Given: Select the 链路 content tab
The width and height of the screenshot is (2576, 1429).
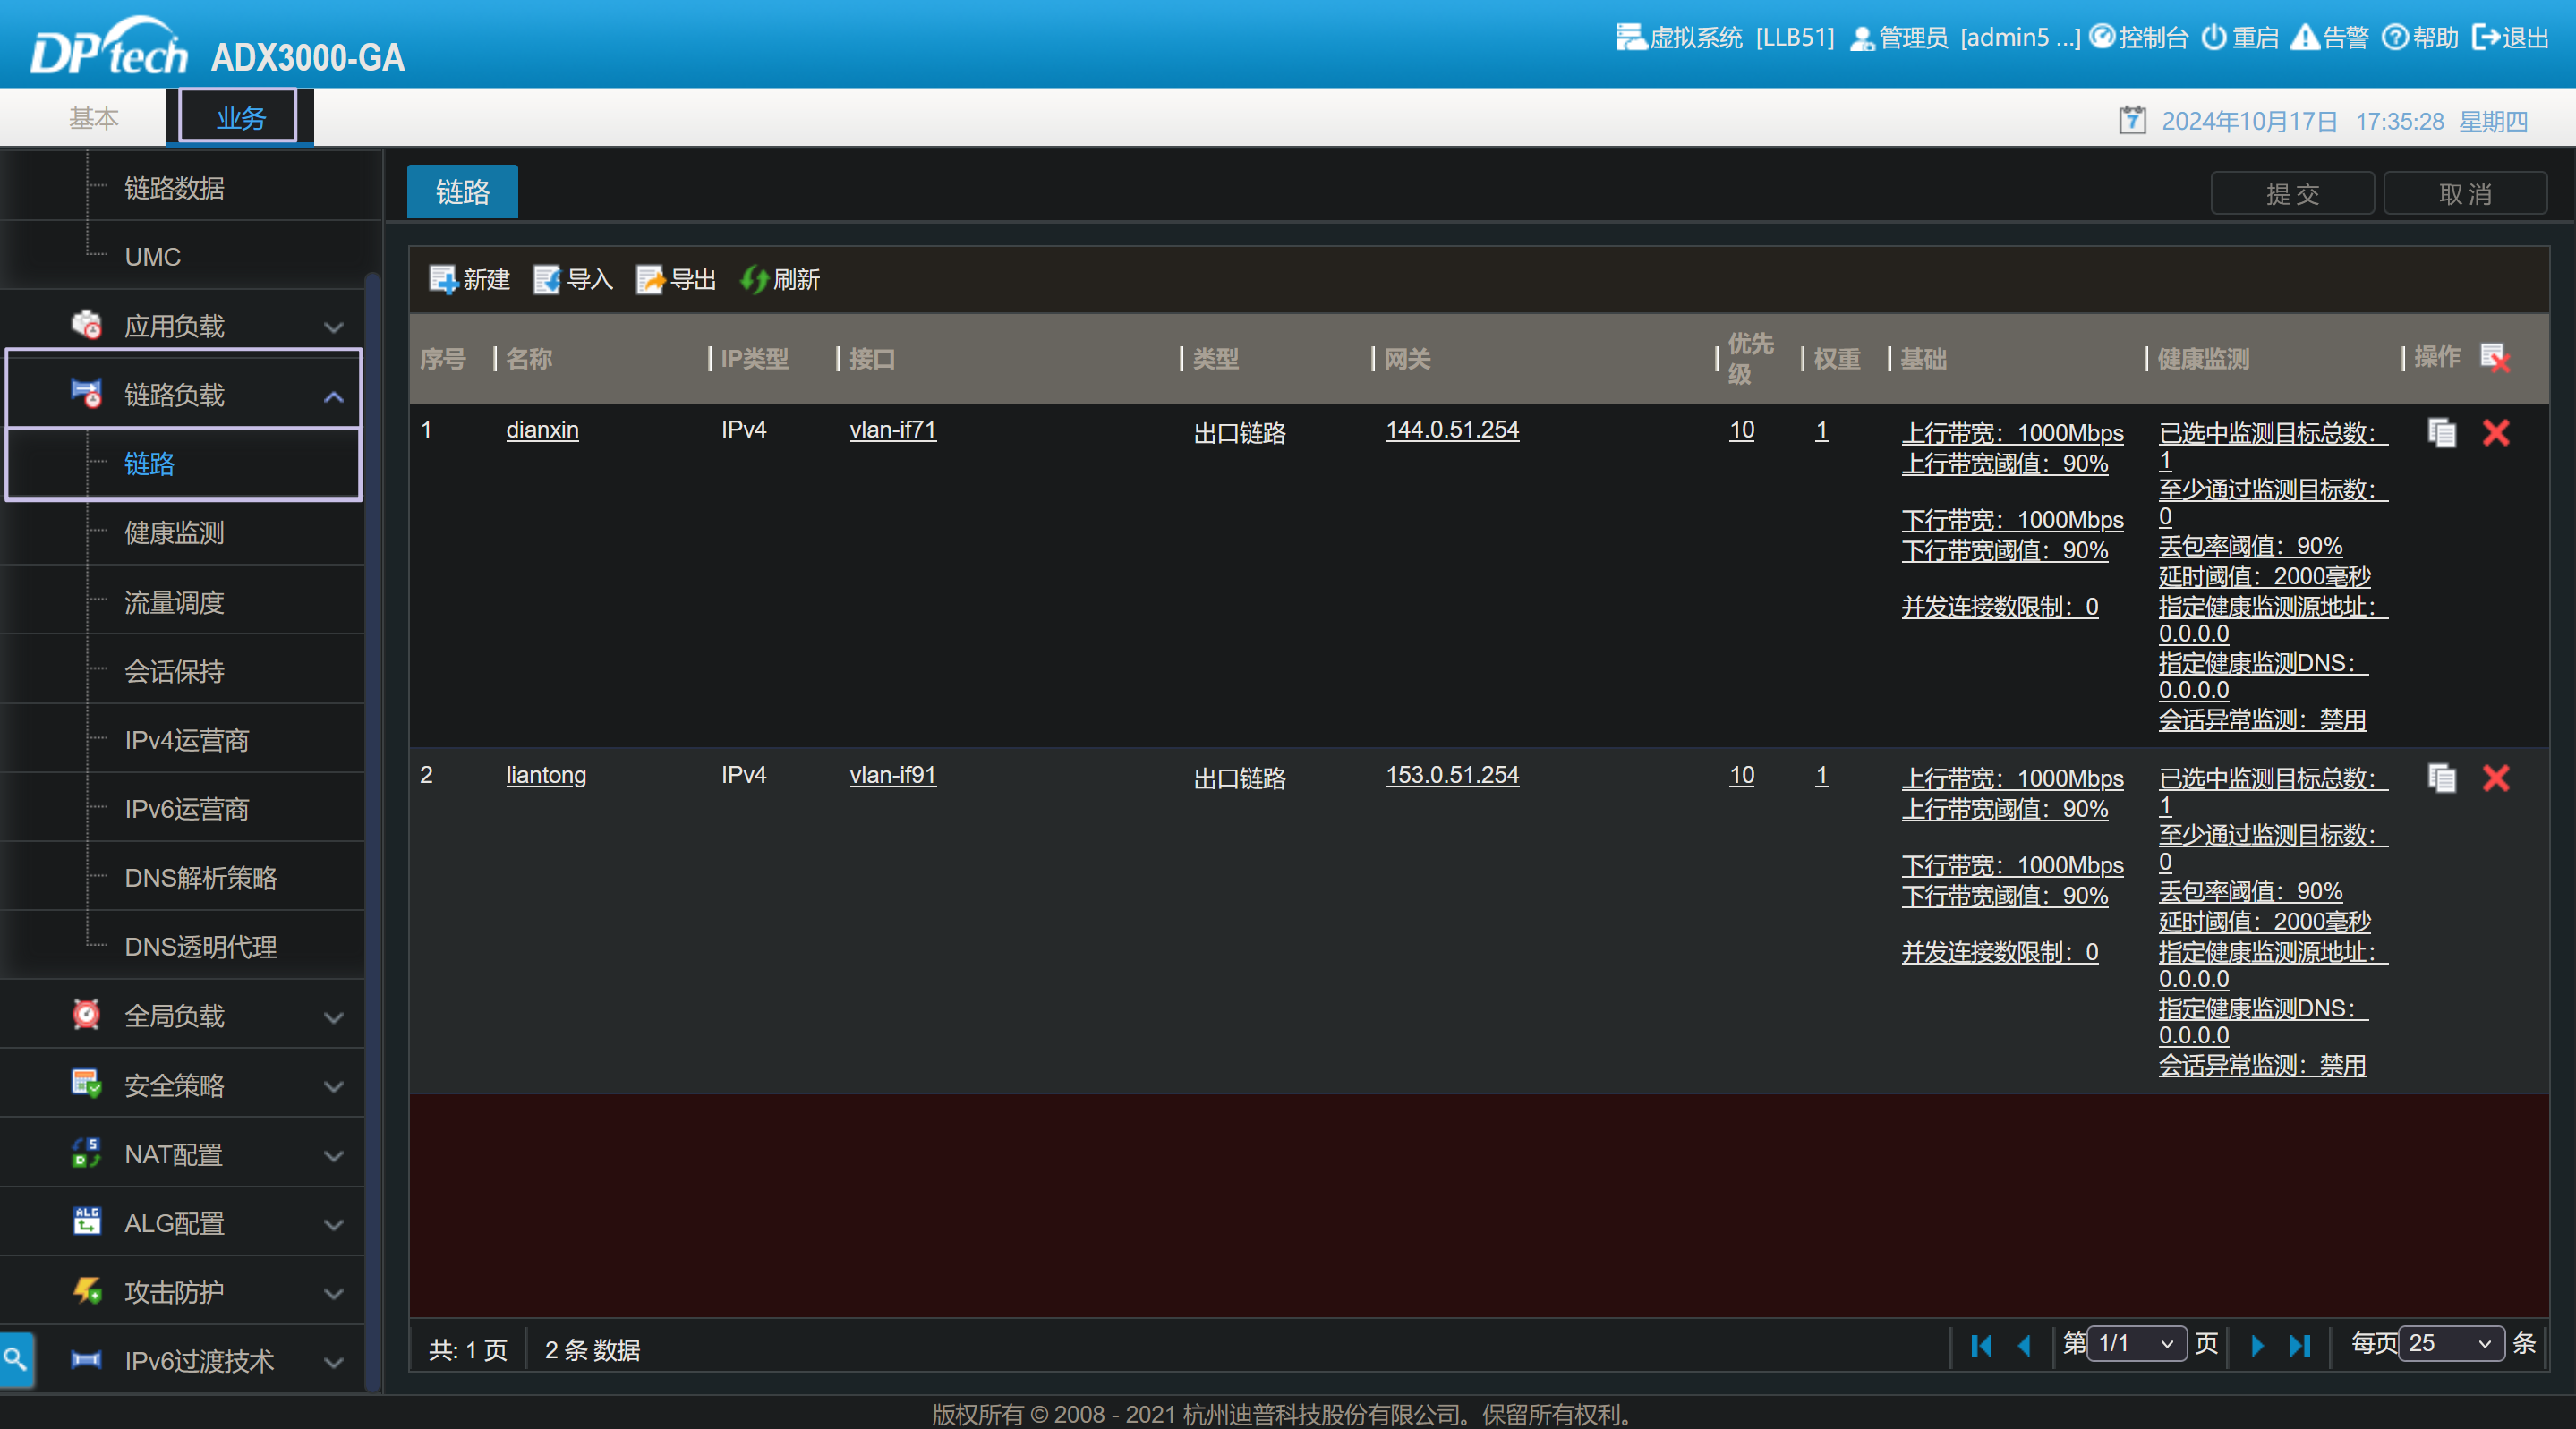Looking at the screenshot, I should [462, 191].
